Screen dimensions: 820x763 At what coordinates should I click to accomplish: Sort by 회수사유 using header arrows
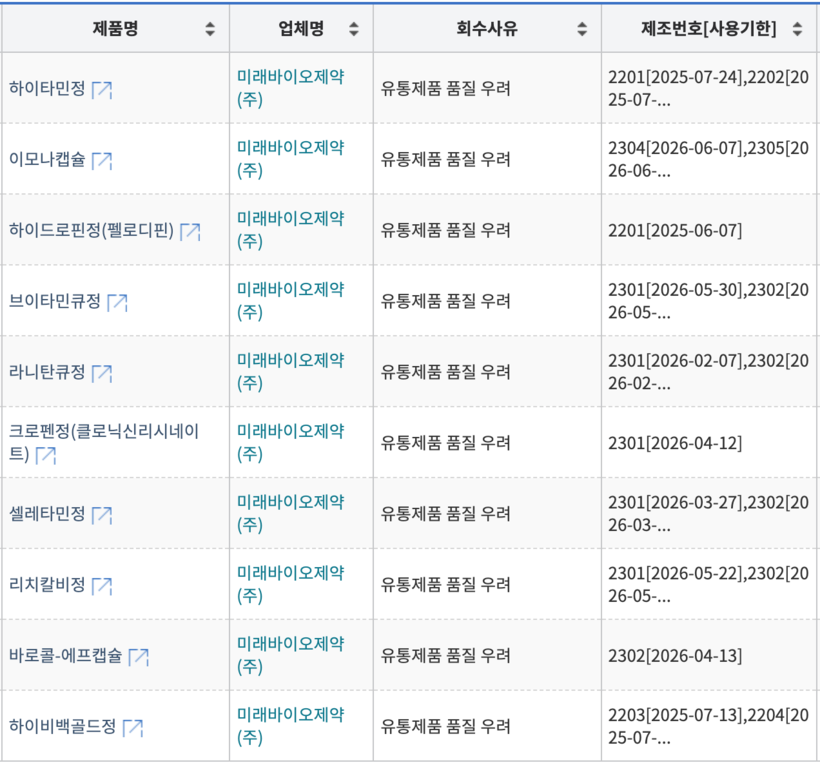tap(582, 30)
